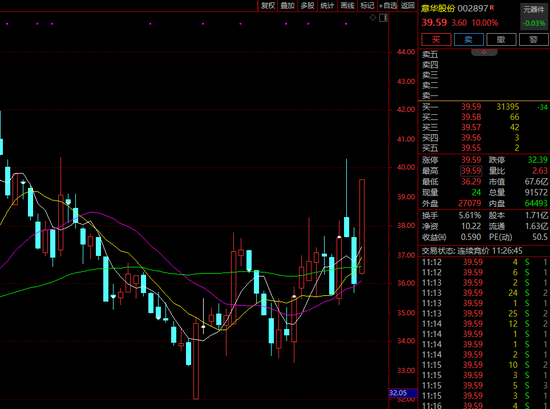550x409 pixels.
Task: Click the 换手 value 5.61%
Action: [x=470, y=215]
